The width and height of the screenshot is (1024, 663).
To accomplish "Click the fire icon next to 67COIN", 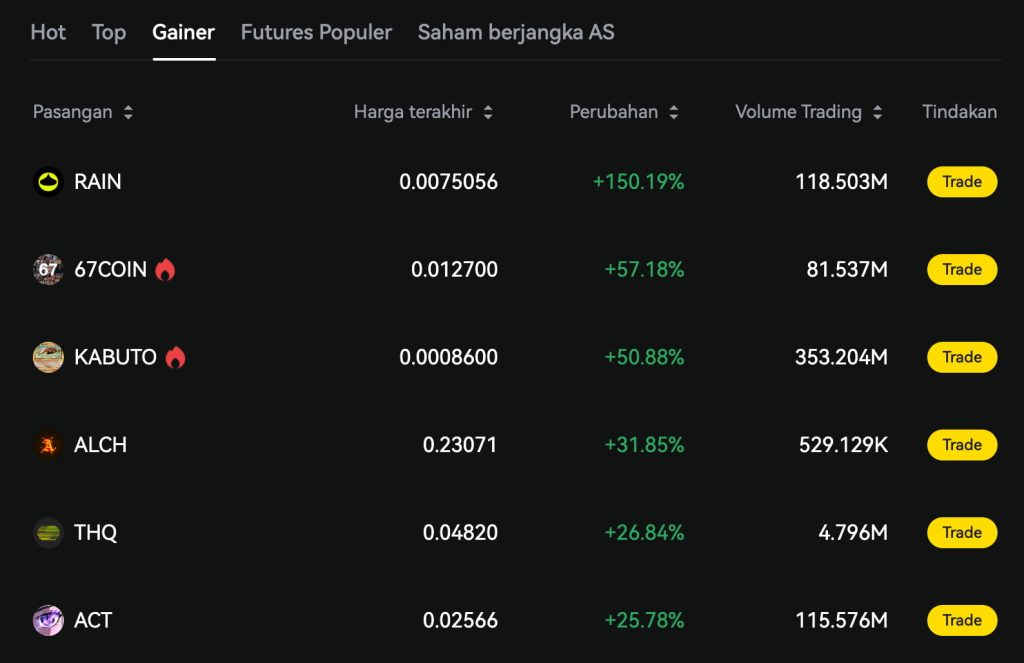I will (163, 268).
